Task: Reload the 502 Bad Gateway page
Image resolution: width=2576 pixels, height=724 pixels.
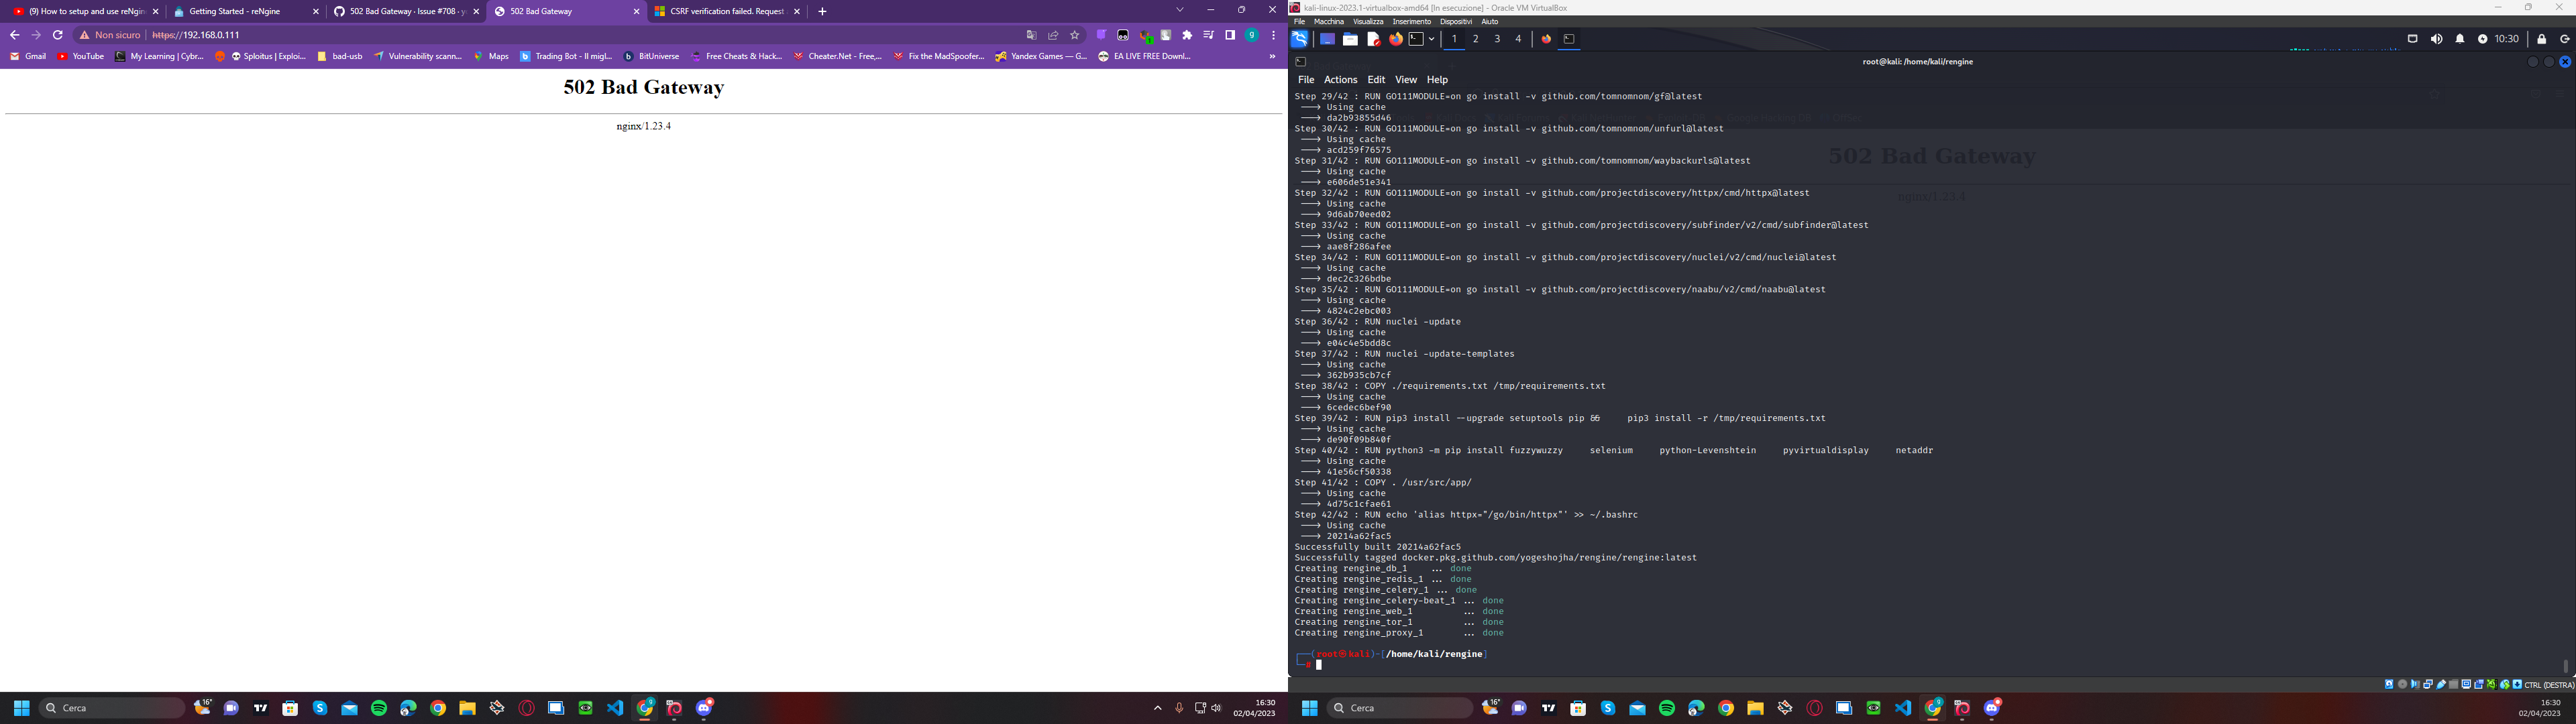Action: (58, 34)
